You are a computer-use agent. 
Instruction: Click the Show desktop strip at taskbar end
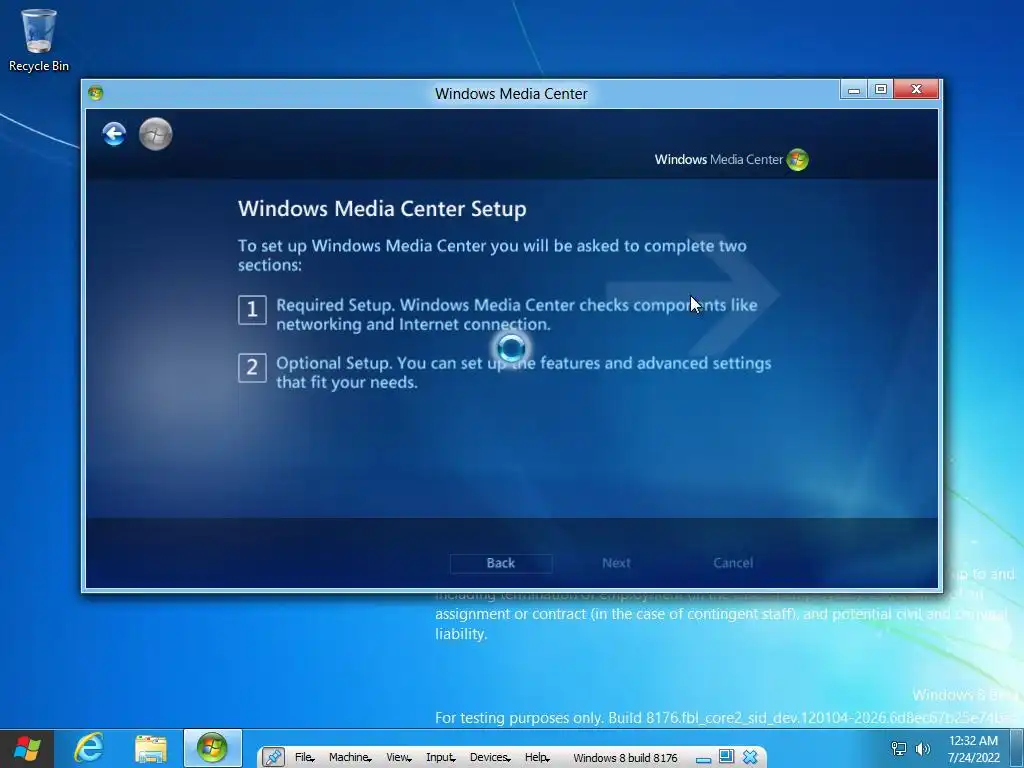(1017, 749)
